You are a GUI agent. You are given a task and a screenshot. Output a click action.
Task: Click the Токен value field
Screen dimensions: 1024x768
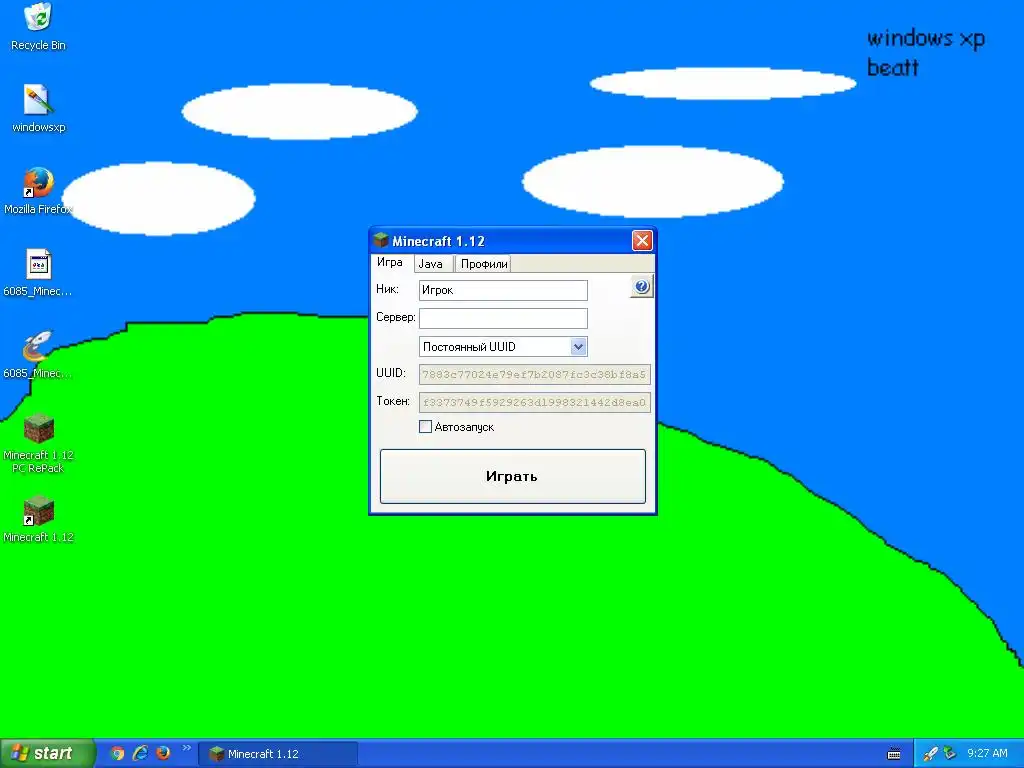[534, 402]
